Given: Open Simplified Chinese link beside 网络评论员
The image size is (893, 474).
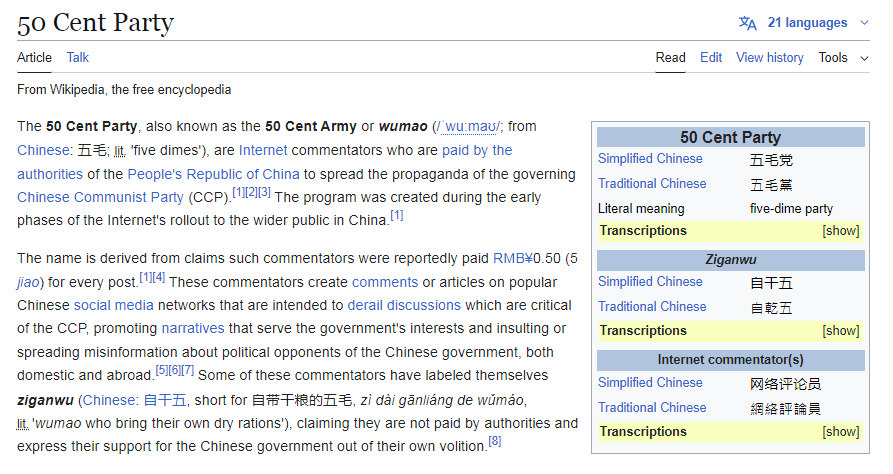Looking at the screenshot, I should 650,383.
